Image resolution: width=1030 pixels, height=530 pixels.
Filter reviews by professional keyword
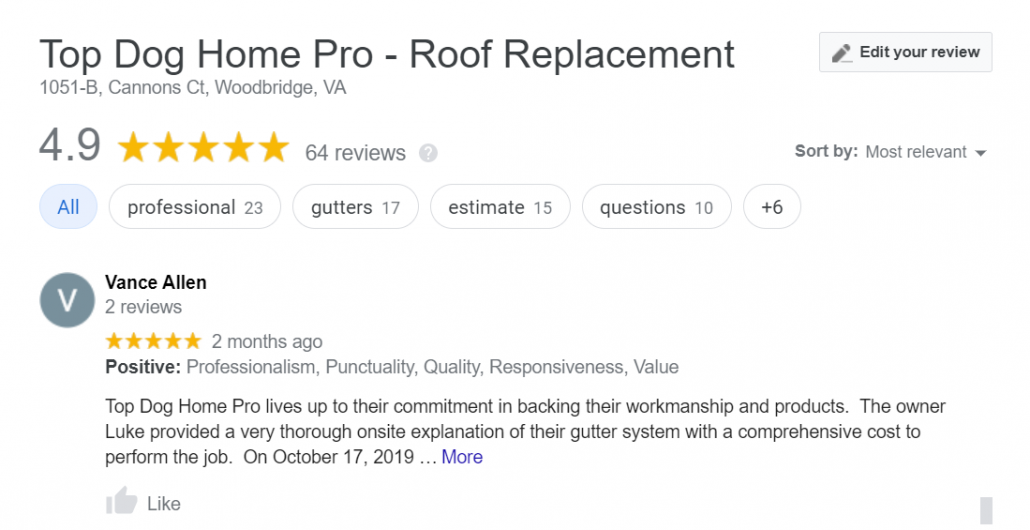(x=194, y=207)
